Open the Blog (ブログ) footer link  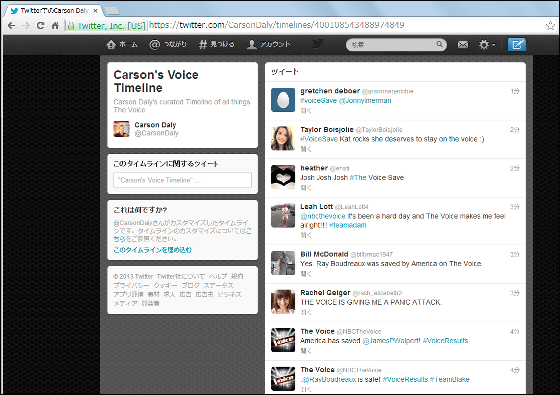click(x=190, y=285)
